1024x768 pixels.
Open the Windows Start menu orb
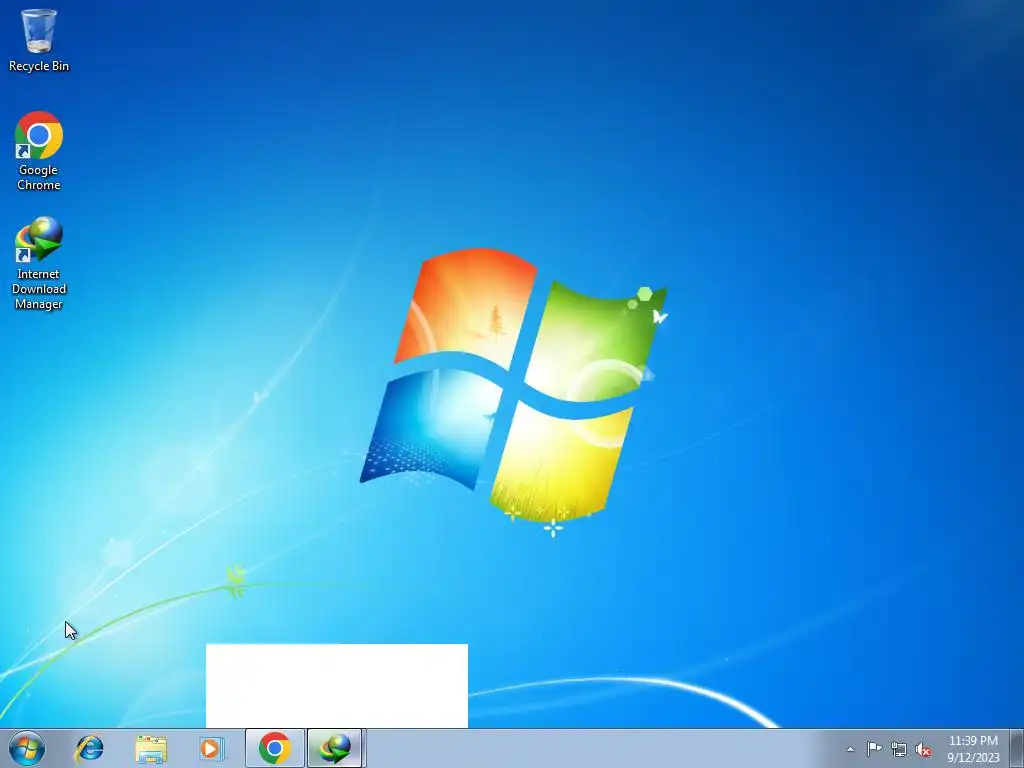pyautogui.click(x=27, y=748)
